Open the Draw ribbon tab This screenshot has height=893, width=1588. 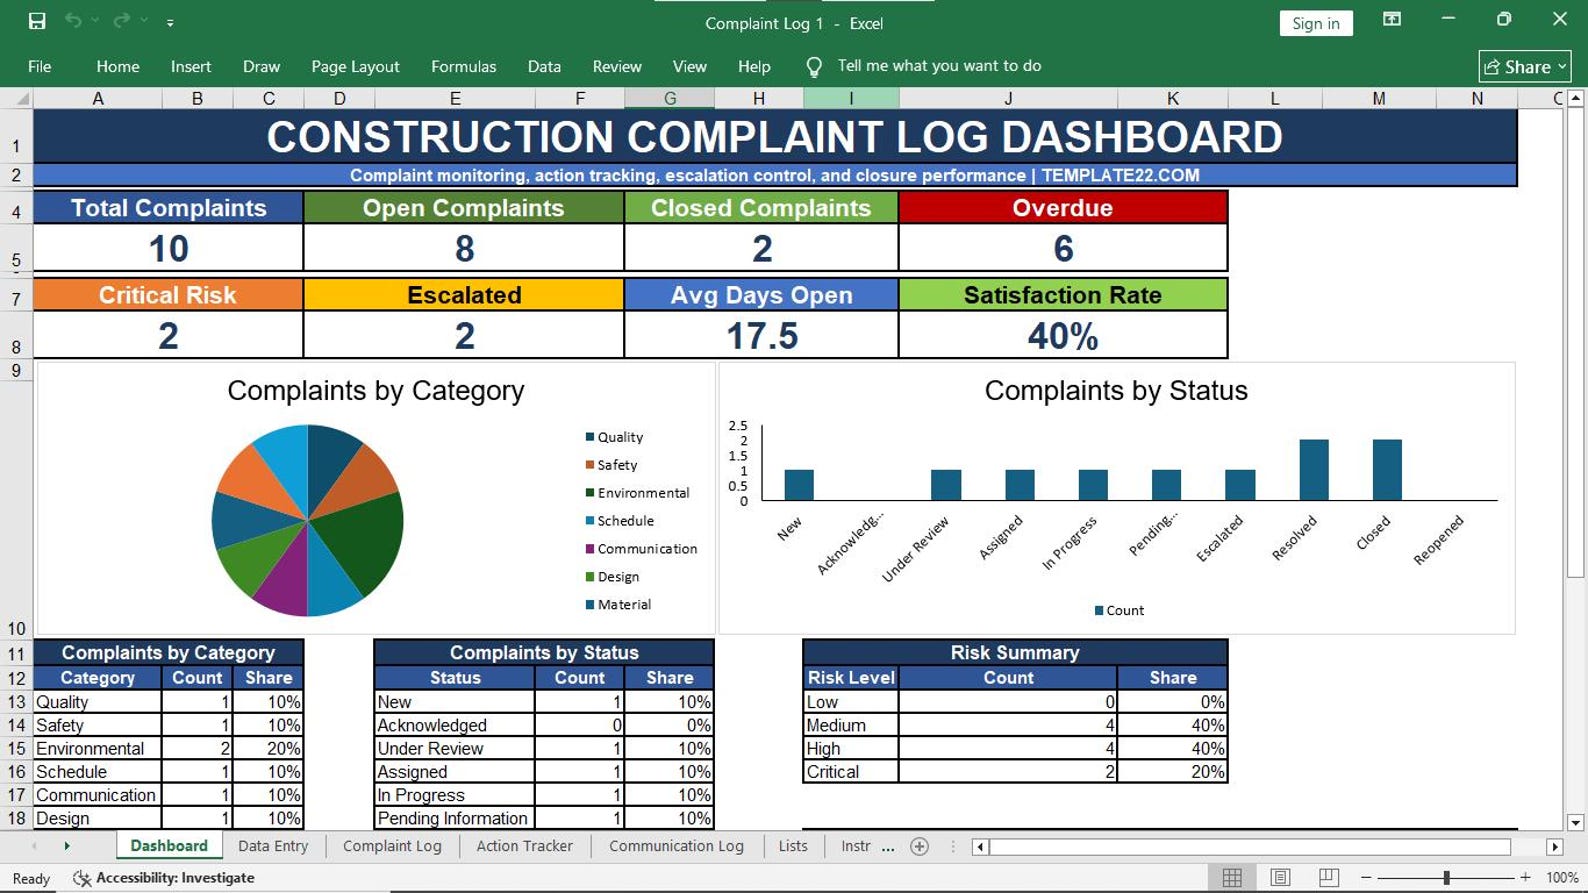[261, 66]
